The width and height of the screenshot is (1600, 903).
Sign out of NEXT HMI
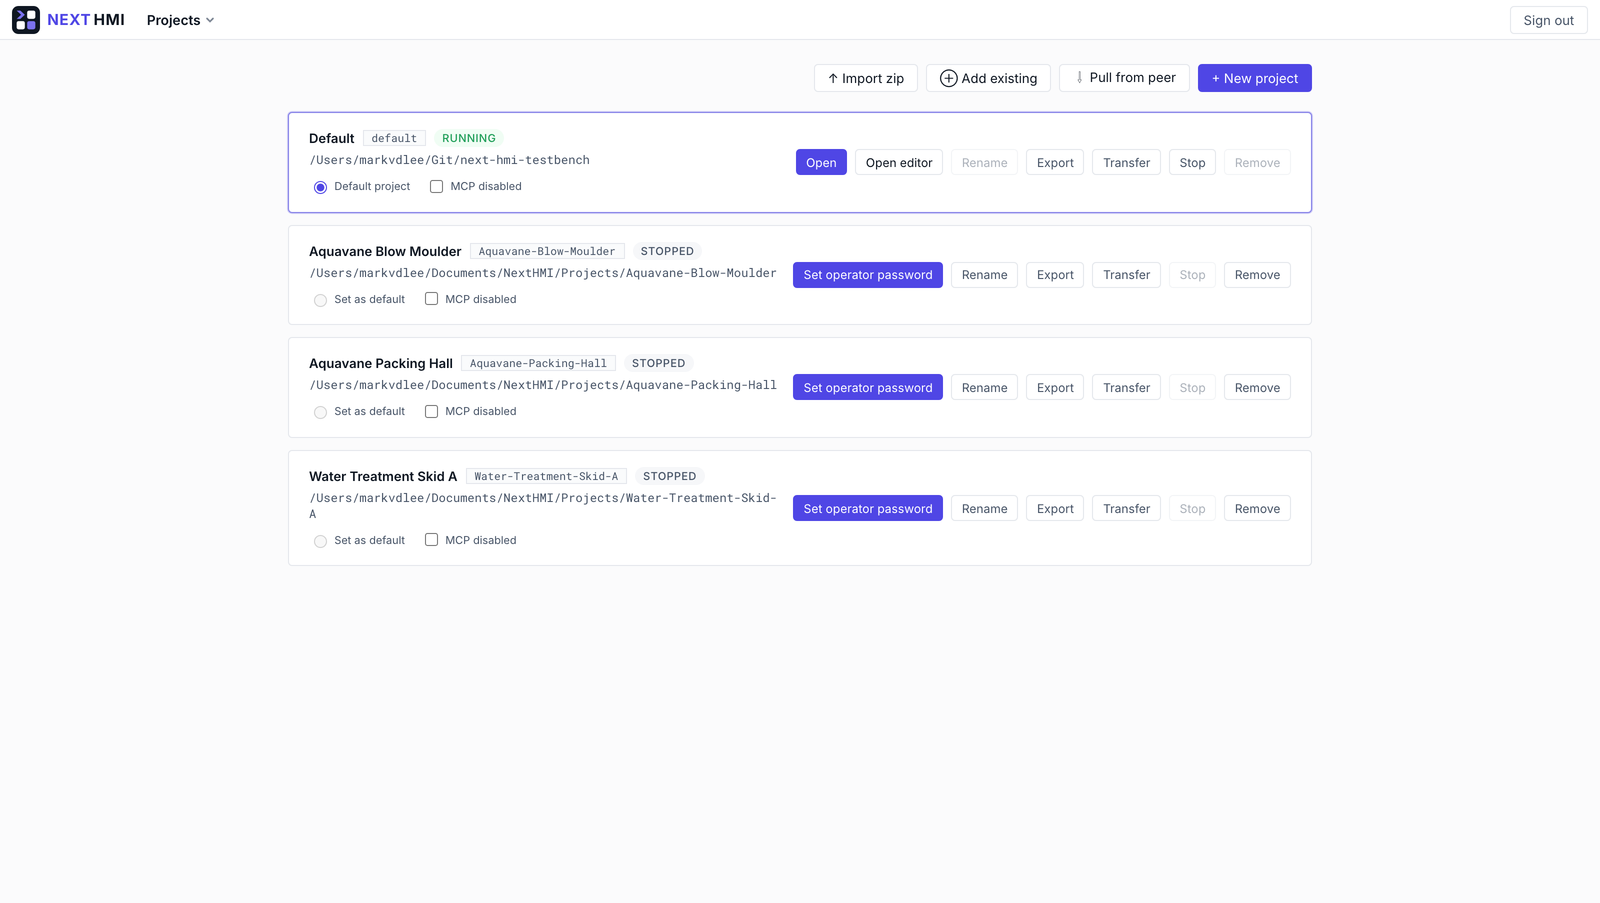1548,20
